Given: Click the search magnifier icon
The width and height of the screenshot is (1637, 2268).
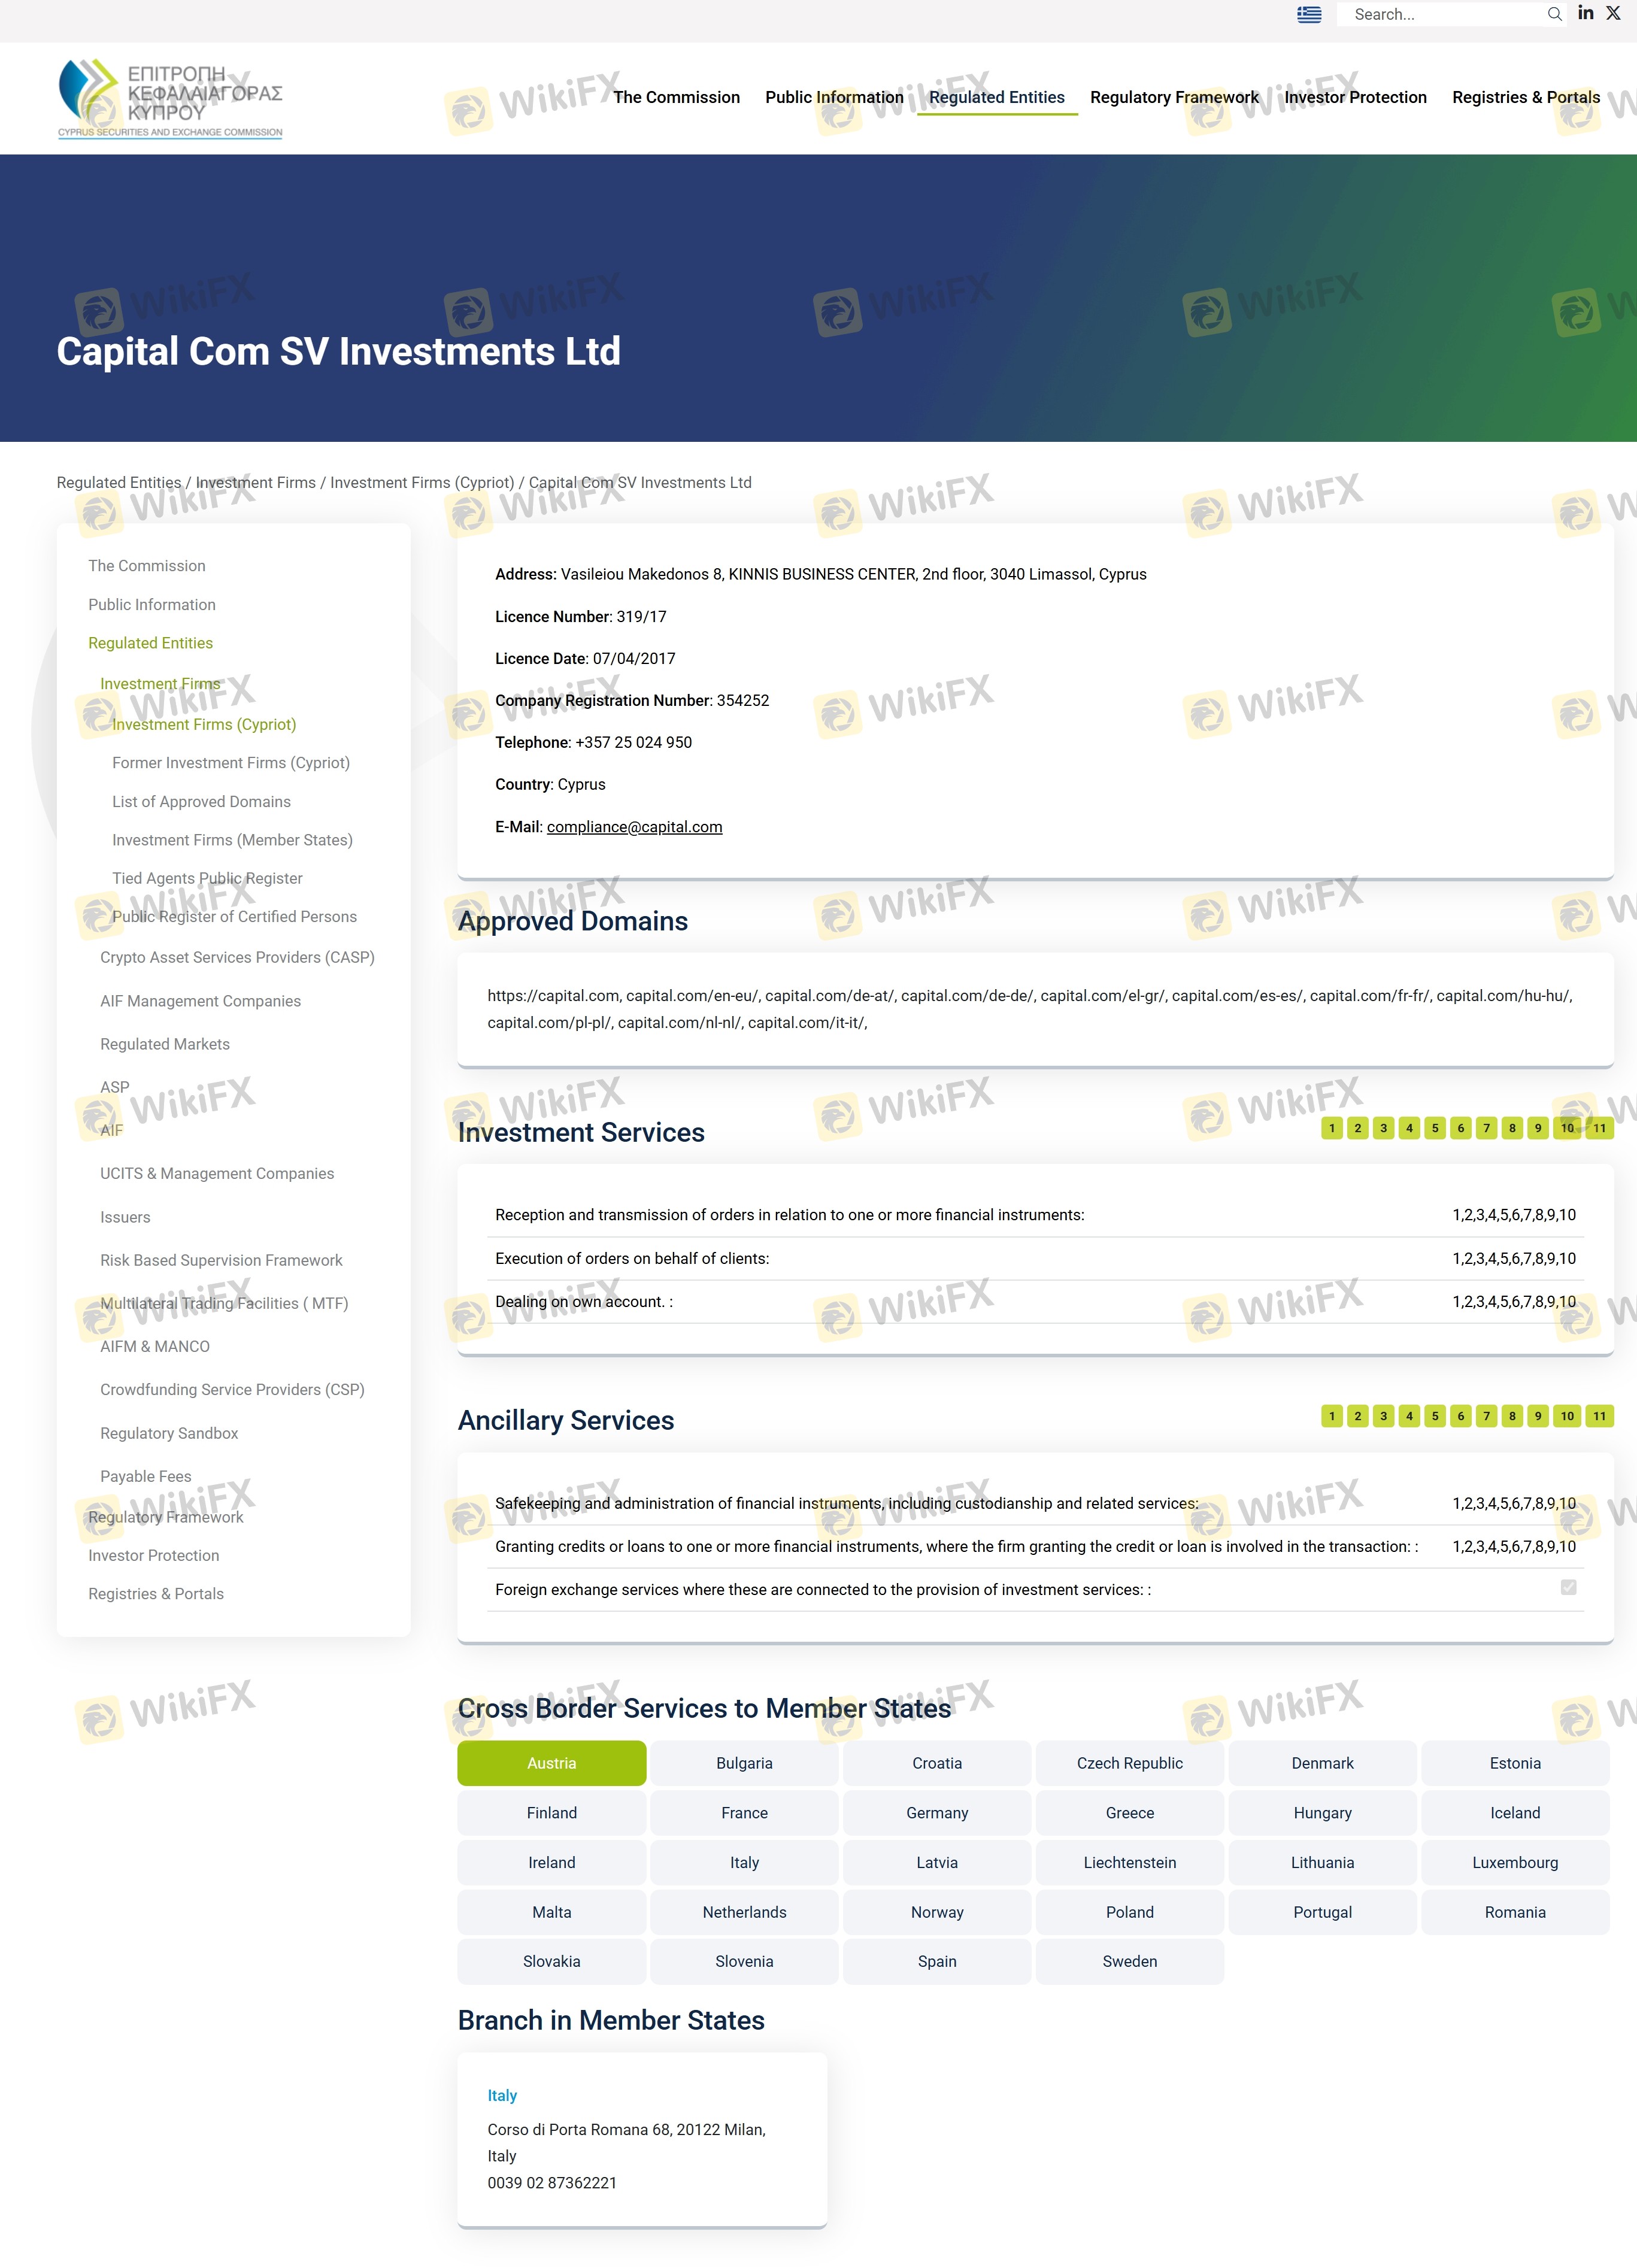Looking at the screenshot, I should (1554, 14).
